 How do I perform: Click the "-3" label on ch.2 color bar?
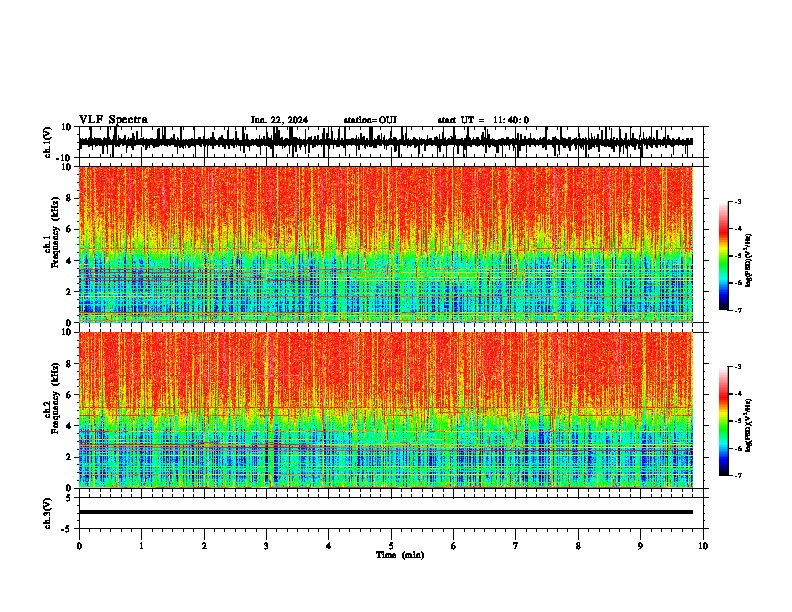738,367
